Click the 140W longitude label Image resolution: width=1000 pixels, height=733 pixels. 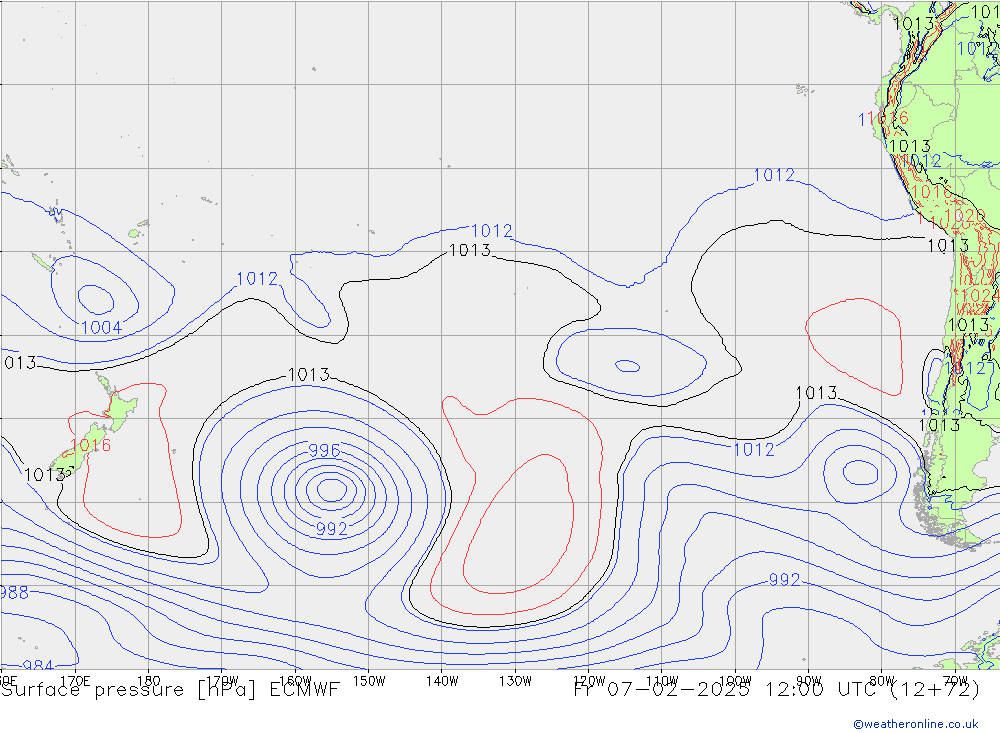pos(442,681)
